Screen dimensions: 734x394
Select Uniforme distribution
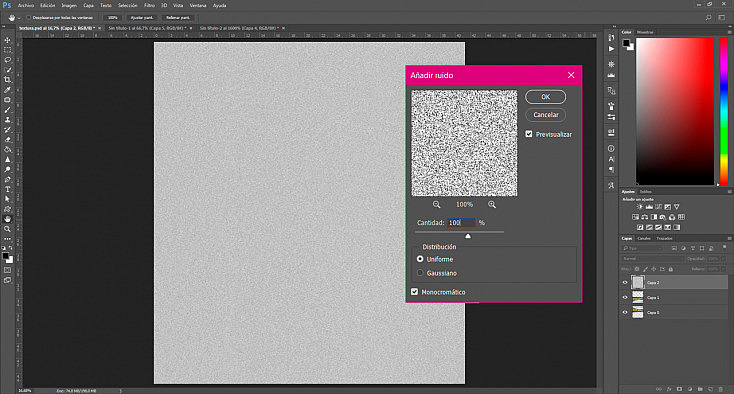(x=420, y=259)
